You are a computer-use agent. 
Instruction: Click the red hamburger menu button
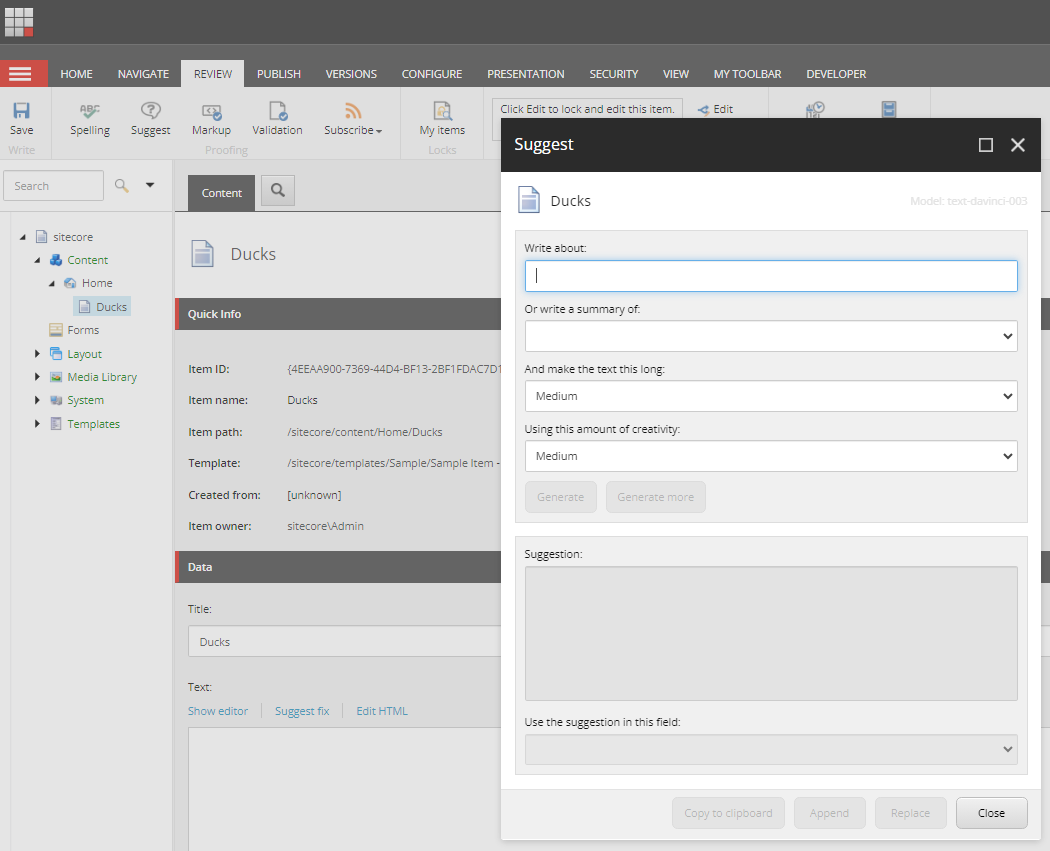tap(20, 74)
